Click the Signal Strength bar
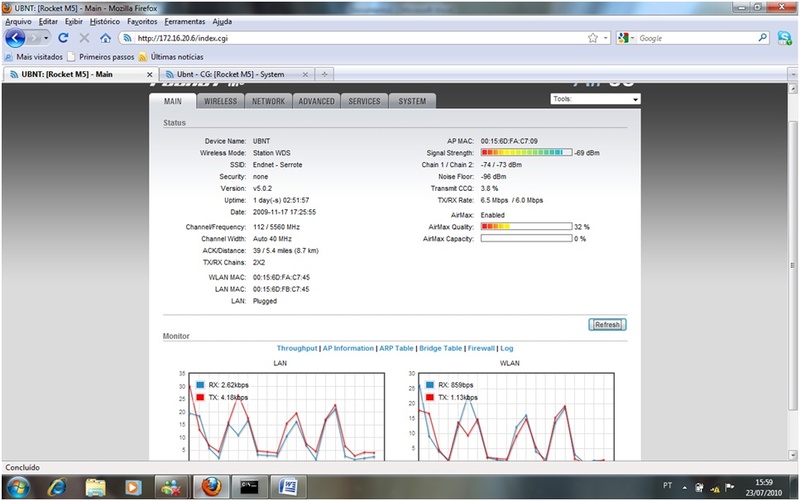This screenshot has height=501, width=800. (x=526, y=153)
